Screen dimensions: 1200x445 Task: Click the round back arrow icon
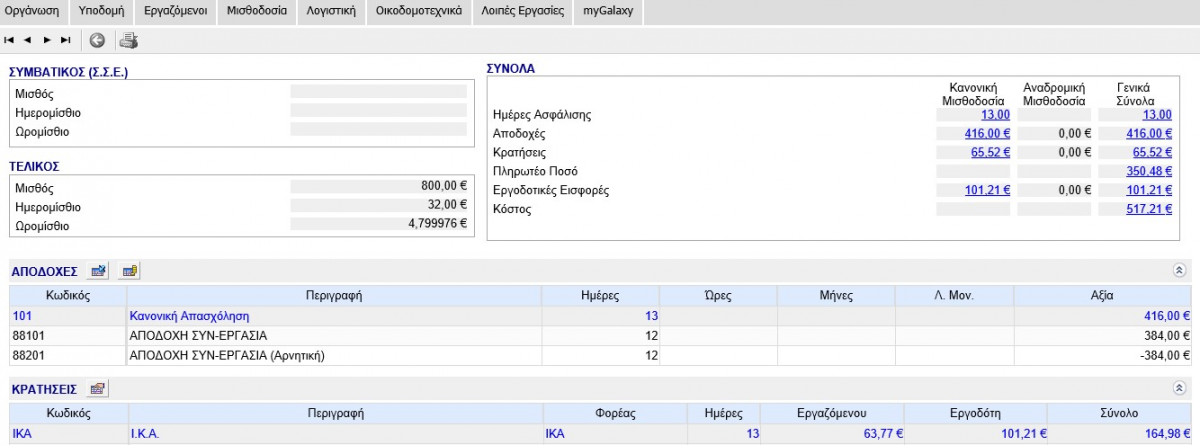click(x=97, y=41)
